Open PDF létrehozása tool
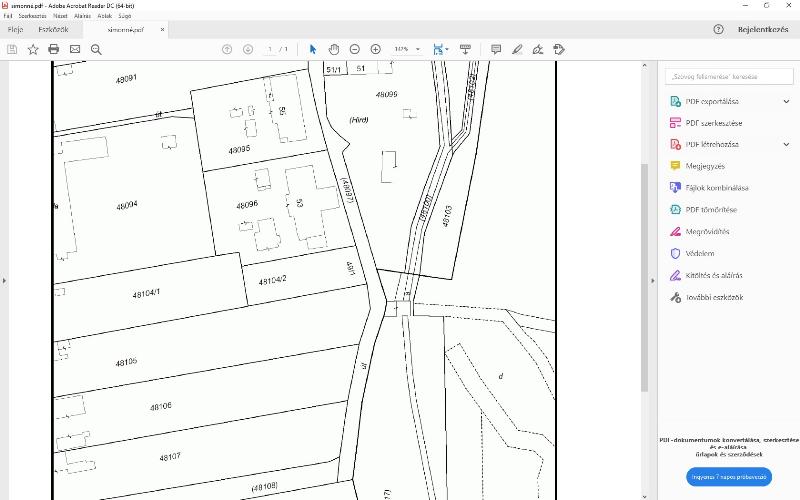The height and width of the screenshot is (500, 800). 712,144
